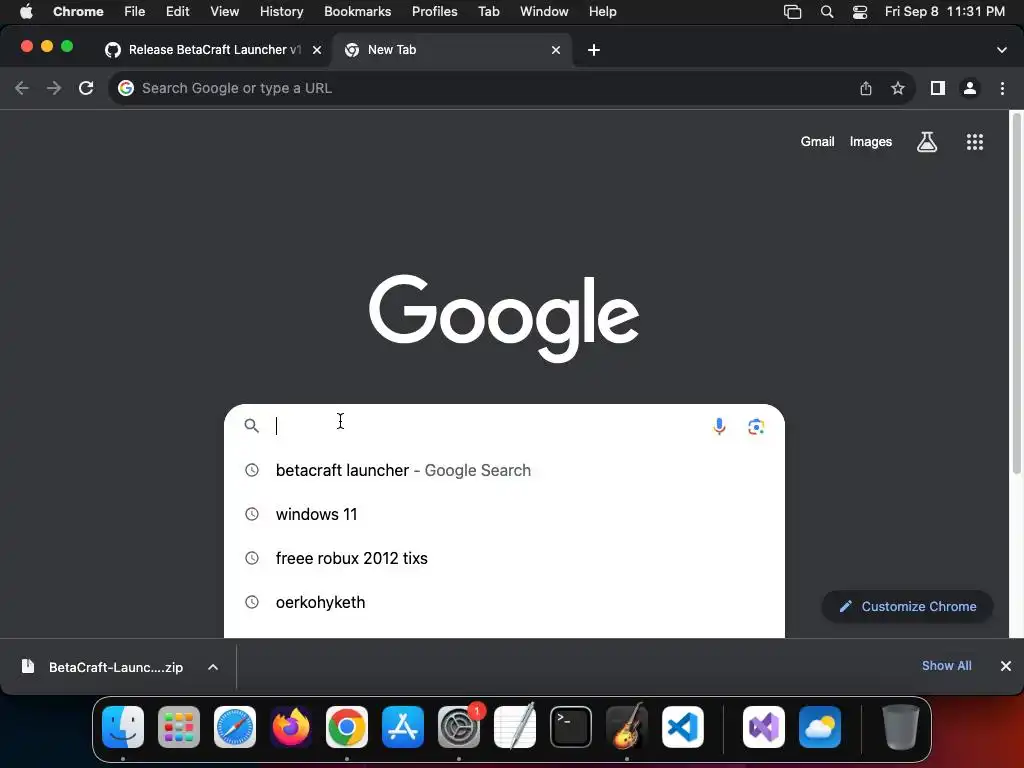Open System Settings from the dock

[459, 727]
